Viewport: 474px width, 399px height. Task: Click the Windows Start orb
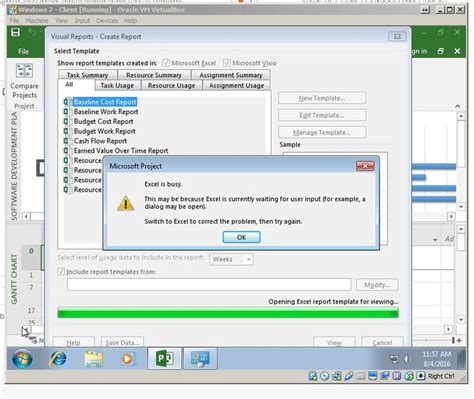pos(22,359)
